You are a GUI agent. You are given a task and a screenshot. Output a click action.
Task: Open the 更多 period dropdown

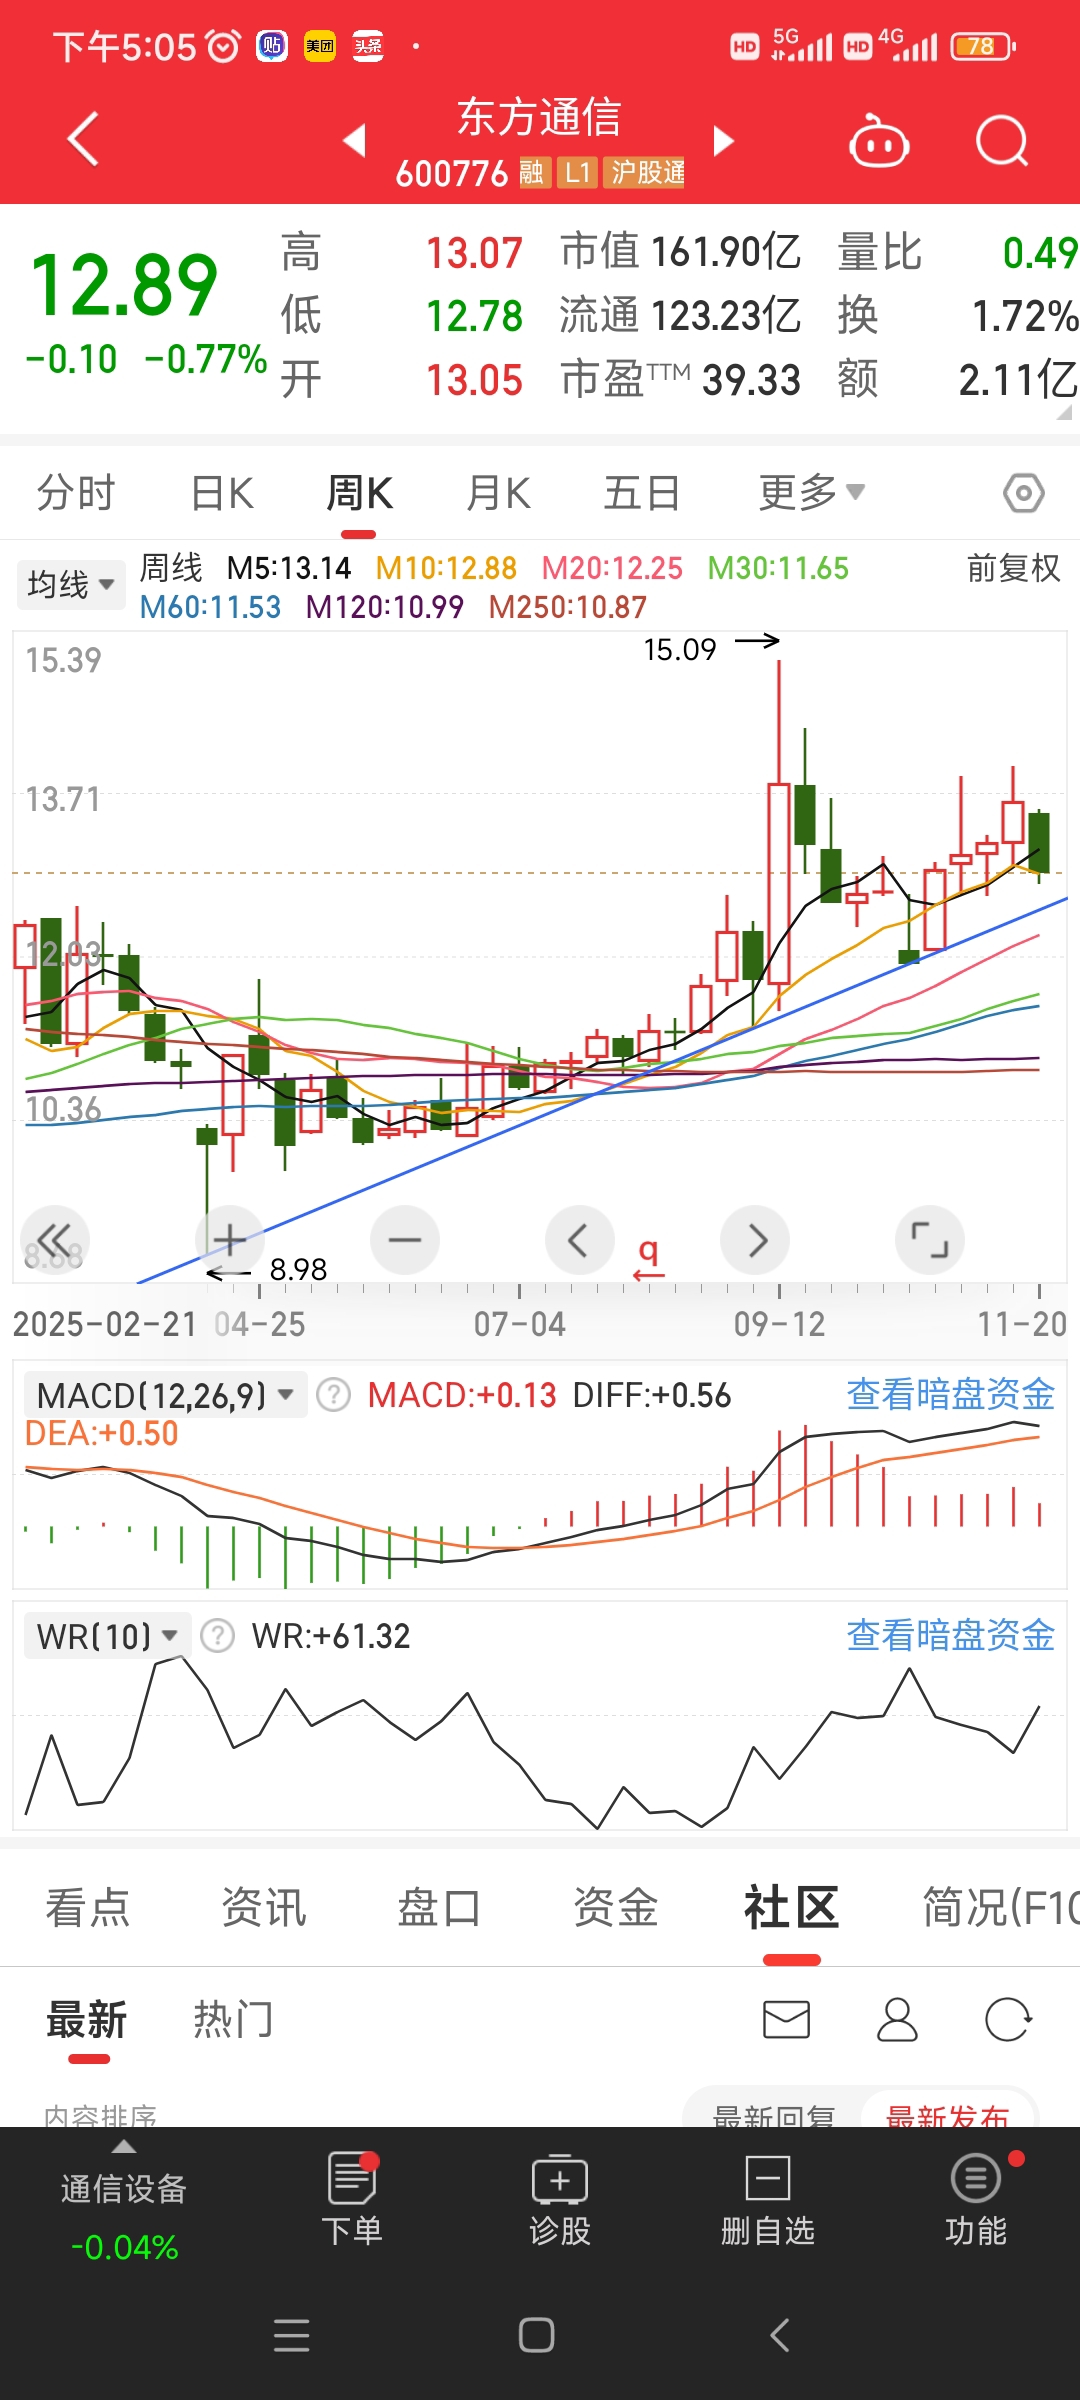pyautogui.click(x=811, y=492)
